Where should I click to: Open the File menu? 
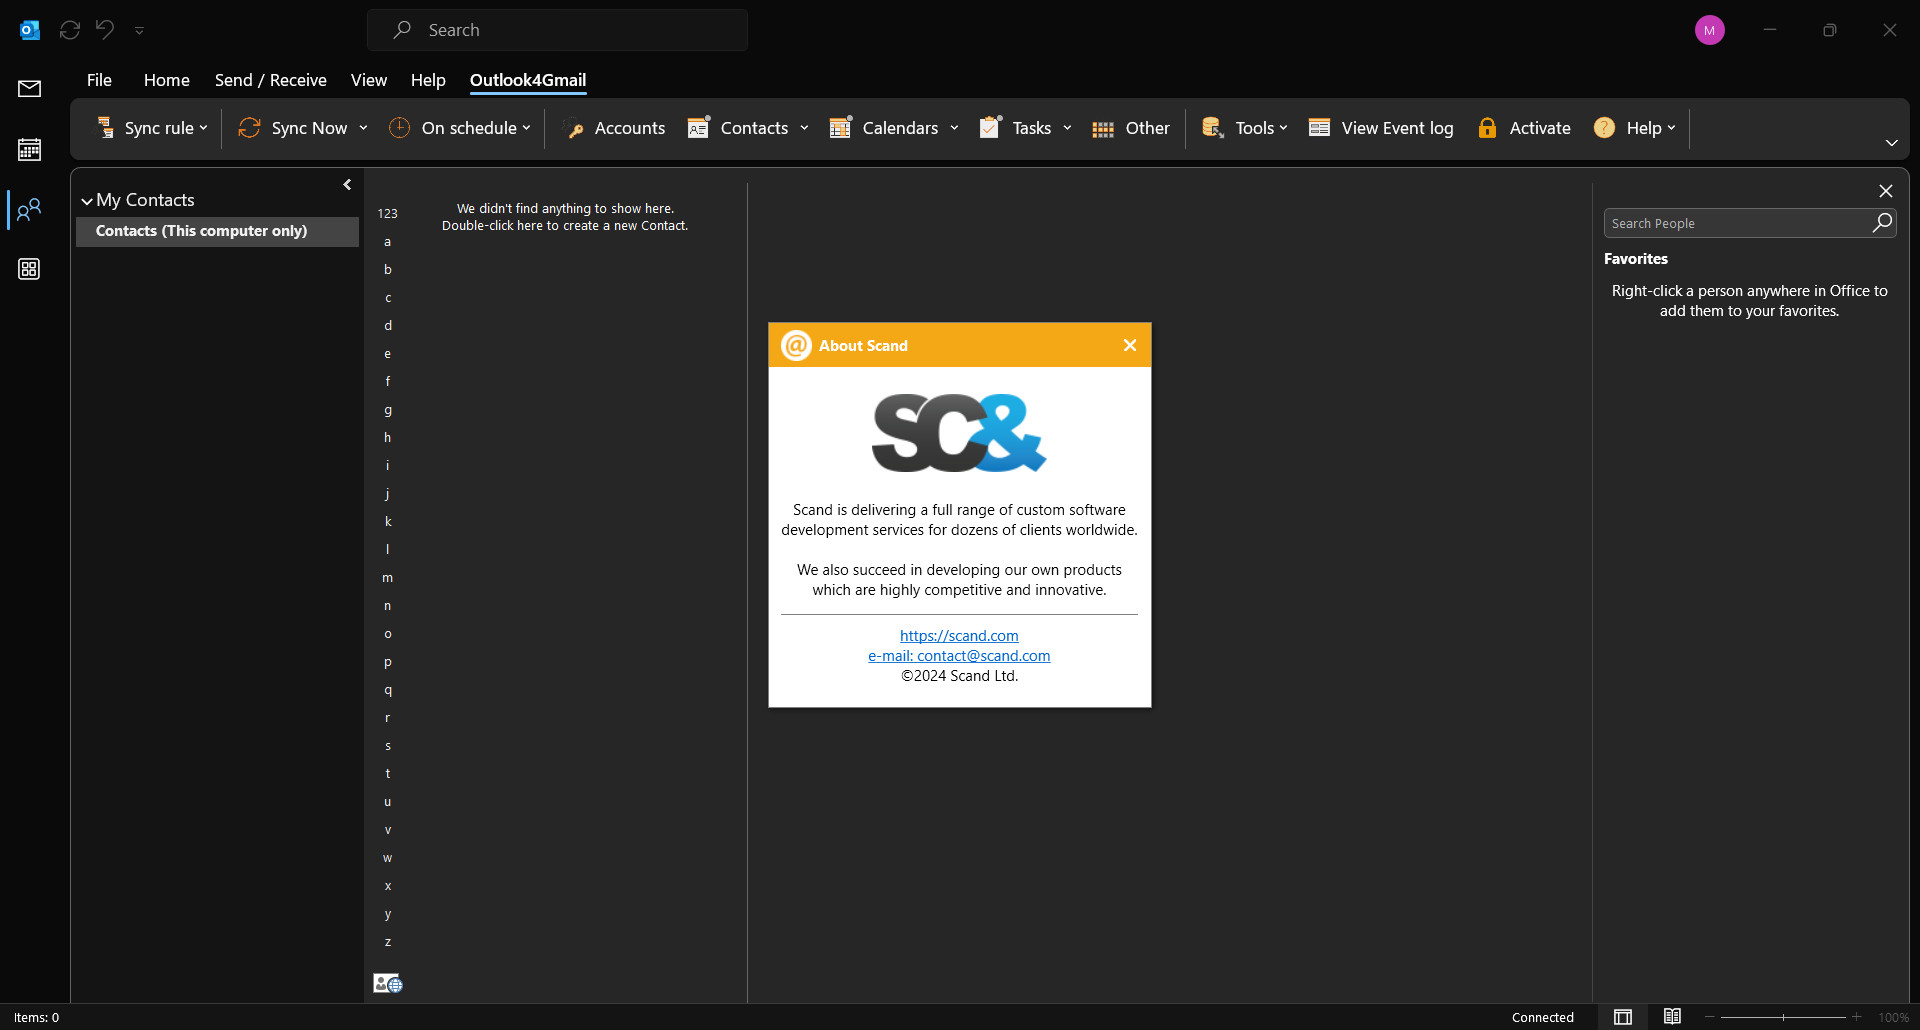pyautogui.click(x=99, y=80)
